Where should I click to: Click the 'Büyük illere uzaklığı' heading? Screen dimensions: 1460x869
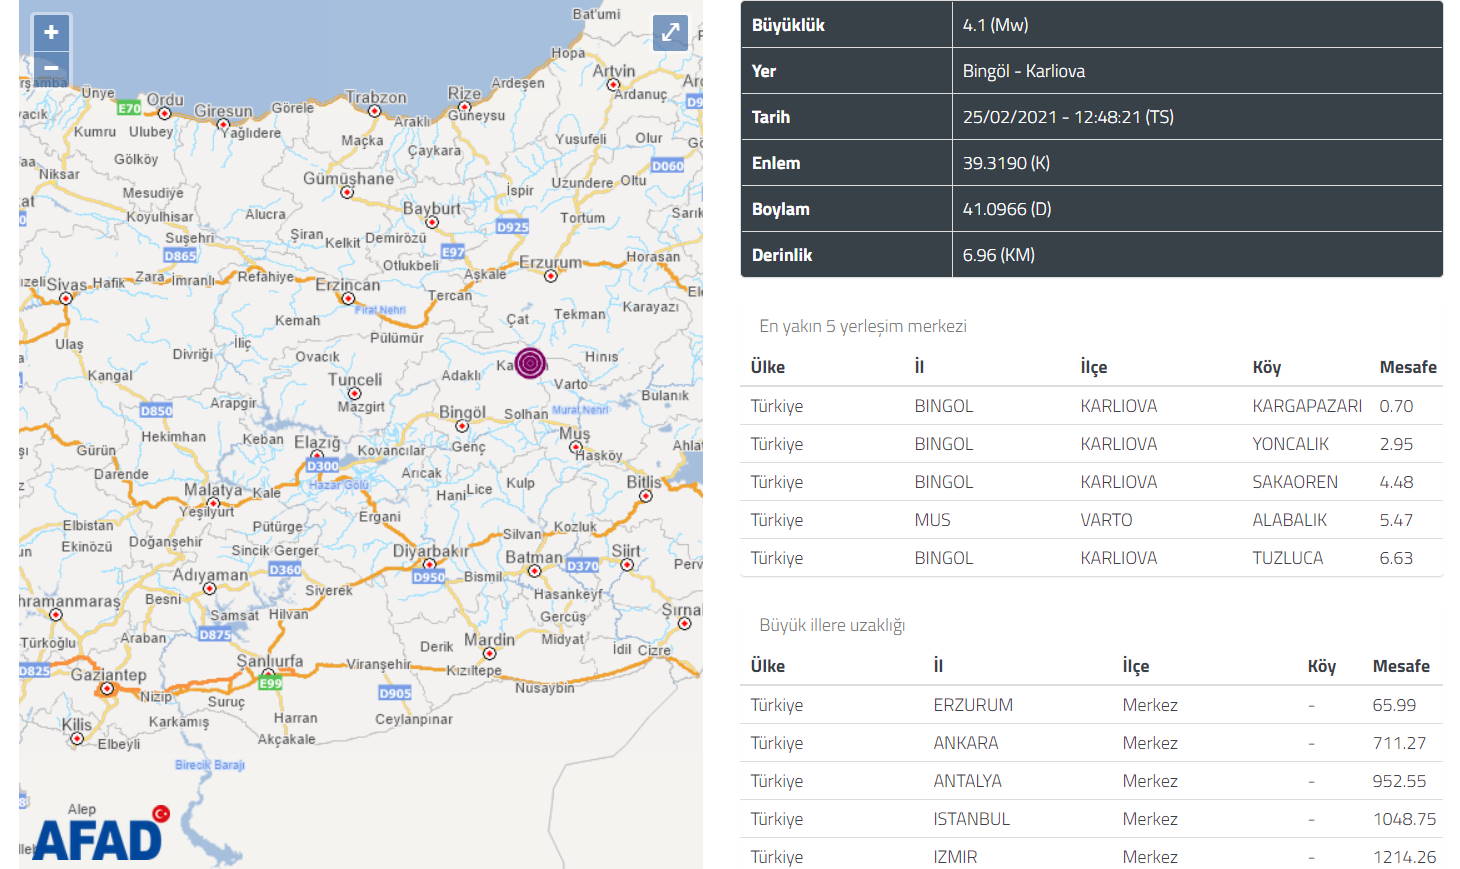831,625
